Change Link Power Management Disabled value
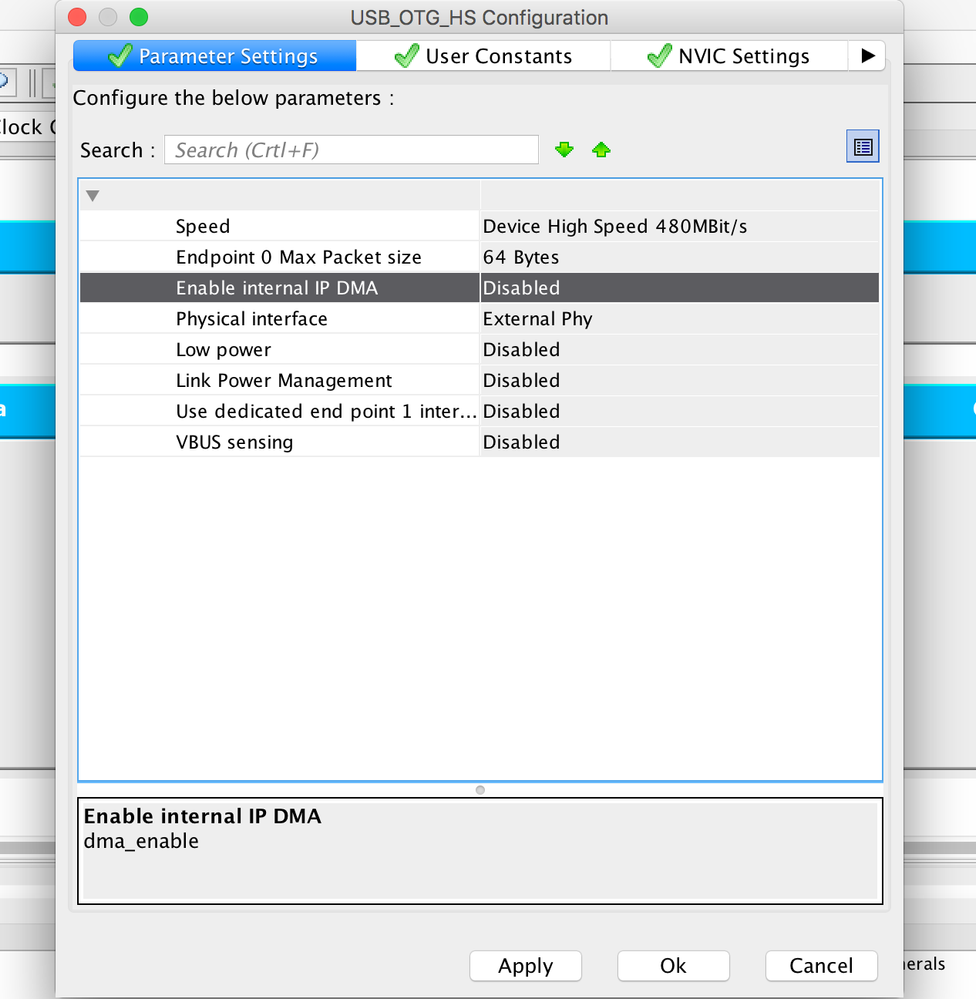 tap(680, 380)
